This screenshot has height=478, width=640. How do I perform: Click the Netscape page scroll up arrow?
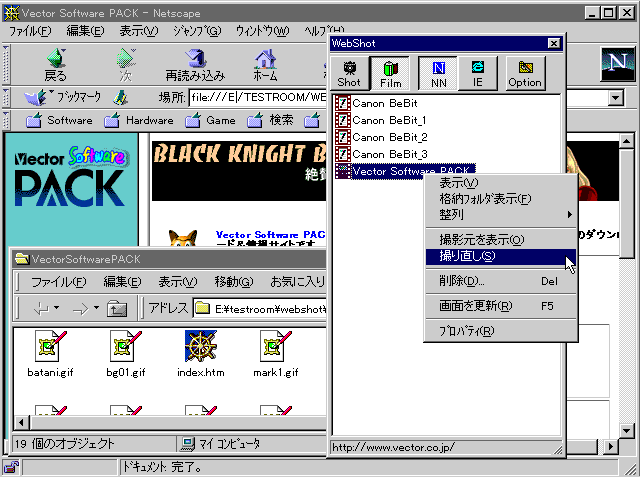click(x=627, y=141)
